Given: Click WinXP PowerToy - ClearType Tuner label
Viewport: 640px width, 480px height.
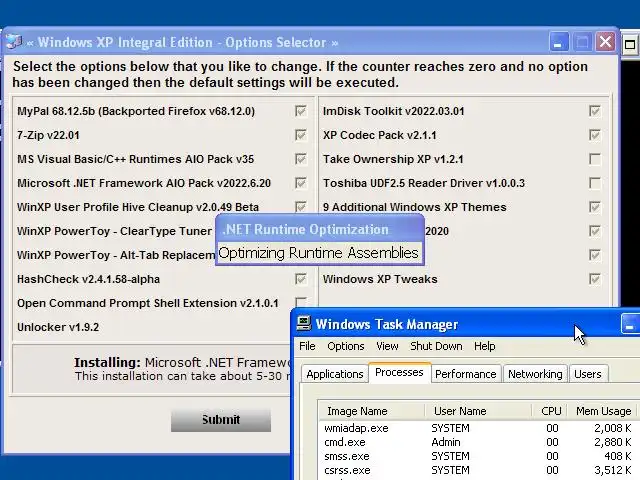Looking at the screenshot, I should (115, 231).
